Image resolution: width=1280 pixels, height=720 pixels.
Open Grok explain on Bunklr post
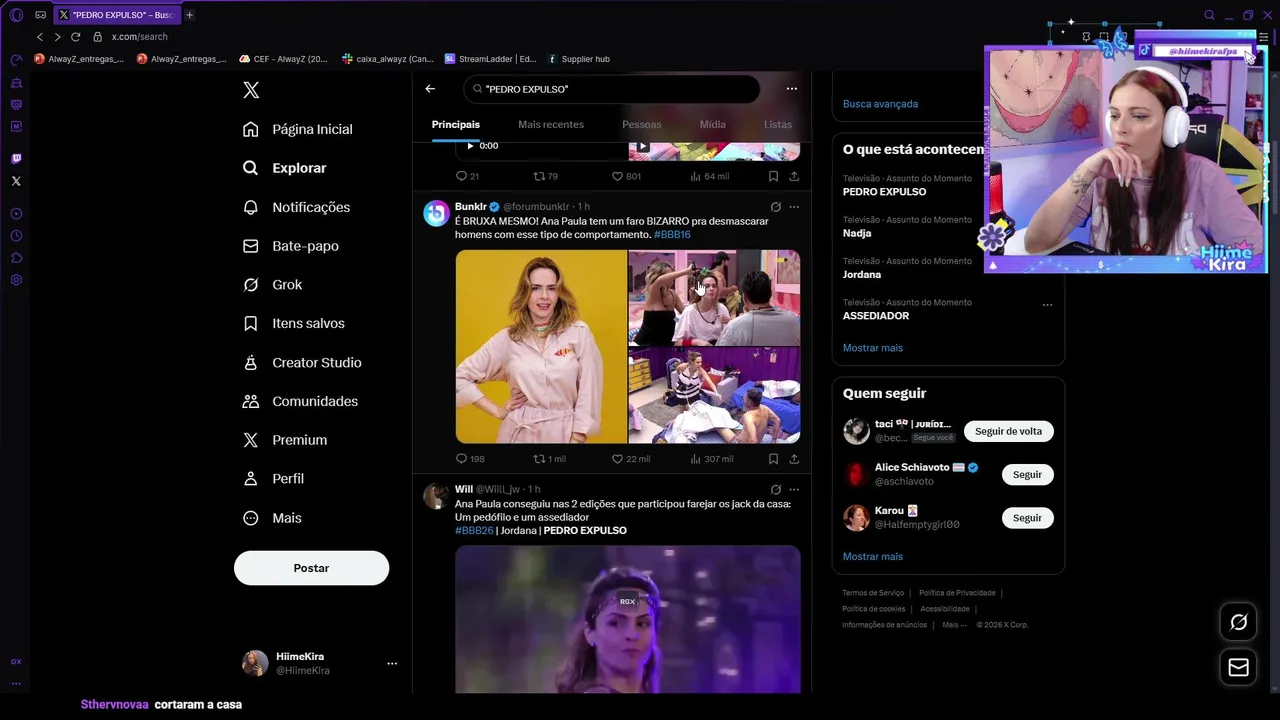point(775,207)
